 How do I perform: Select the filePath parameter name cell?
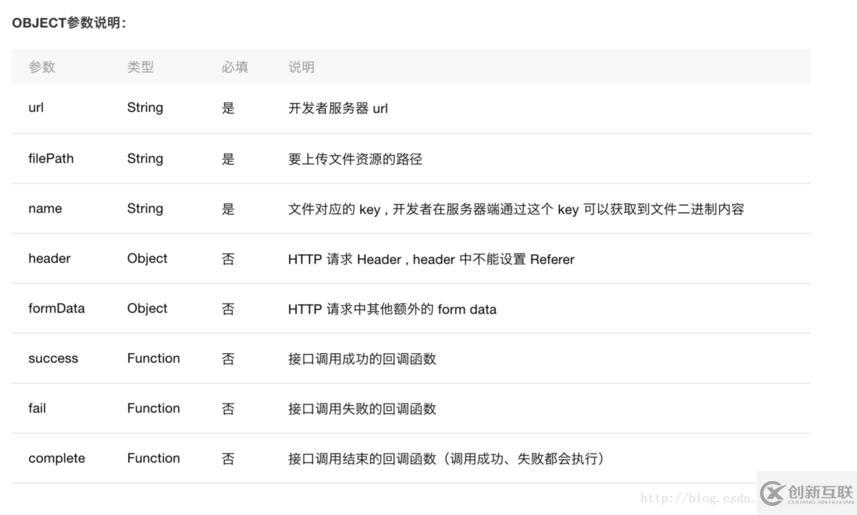coord(51,158)
